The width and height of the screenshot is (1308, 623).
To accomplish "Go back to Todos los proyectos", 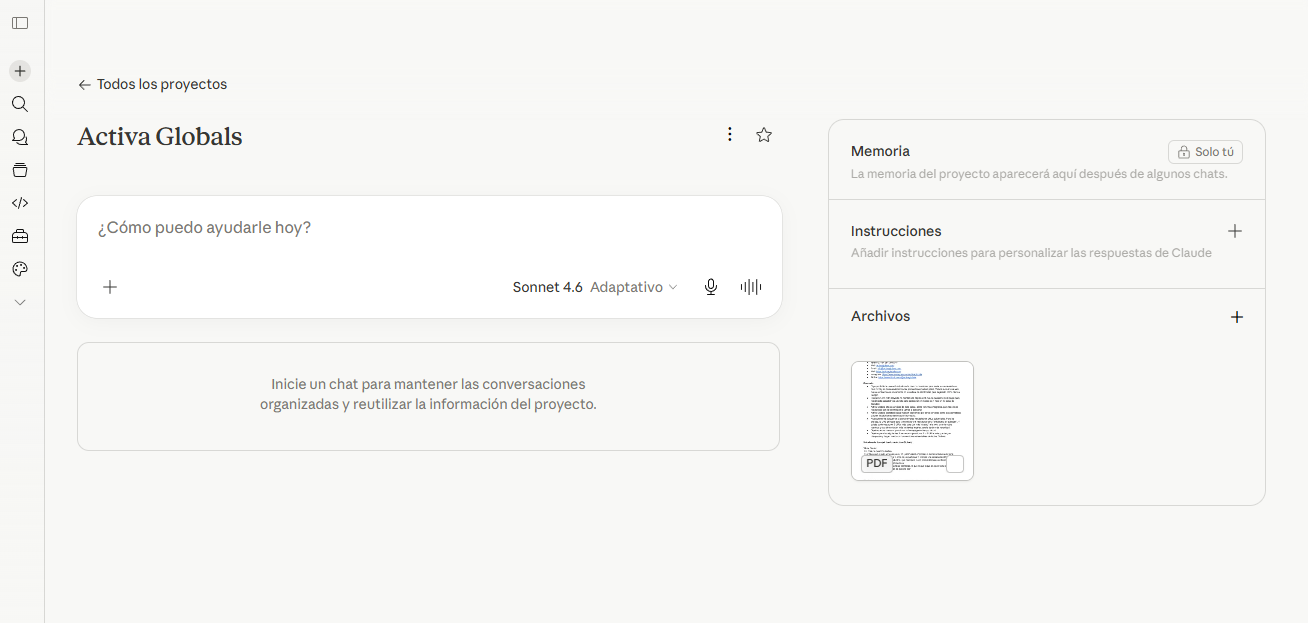I will [x=152, y=84].
